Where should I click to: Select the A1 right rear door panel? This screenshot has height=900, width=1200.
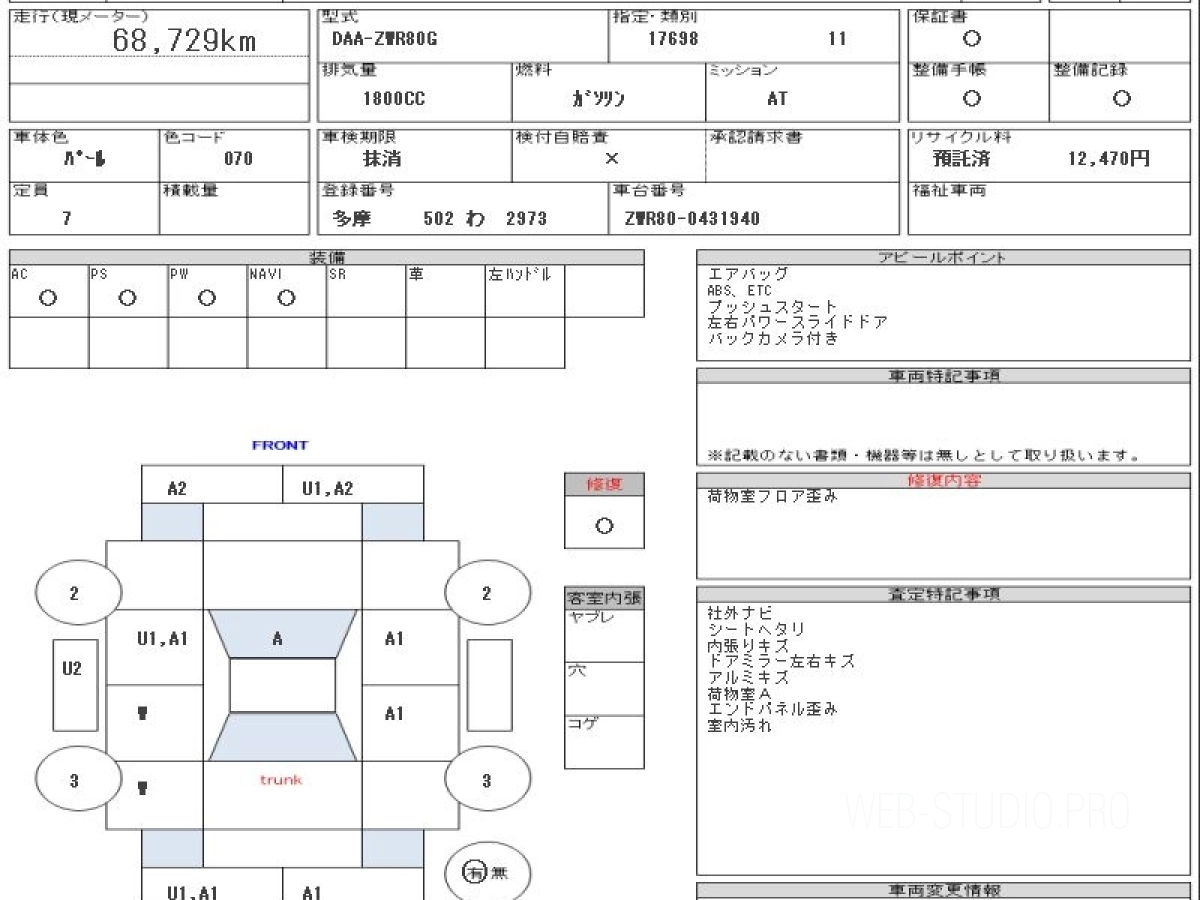pos(410,722)
